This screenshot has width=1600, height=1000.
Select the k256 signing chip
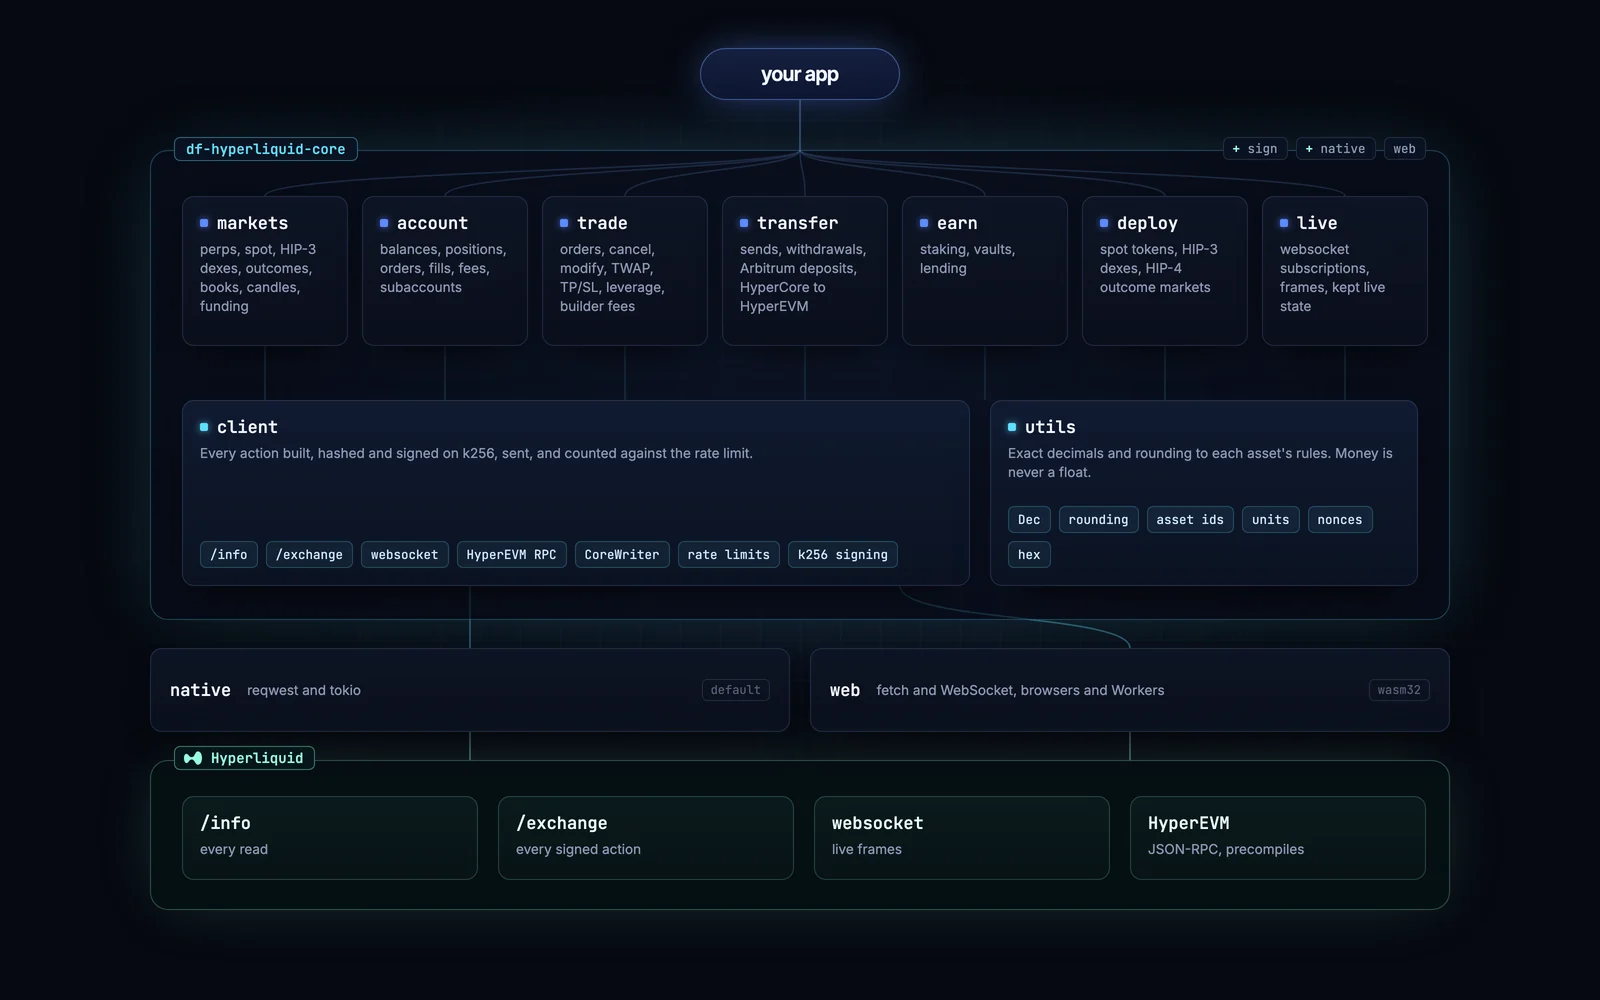point(843,554)
